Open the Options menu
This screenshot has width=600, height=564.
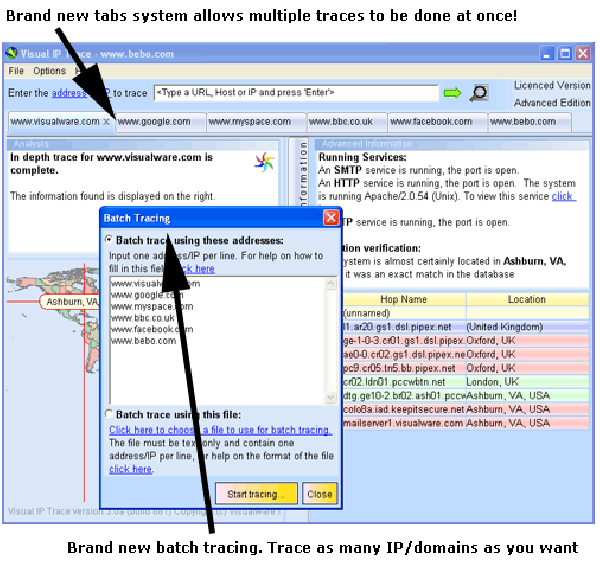[49, 71]
